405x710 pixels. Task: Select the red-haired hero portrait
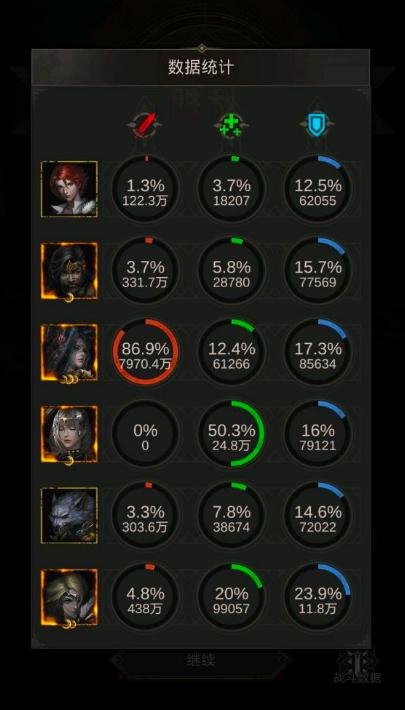[x=69, y=188]
